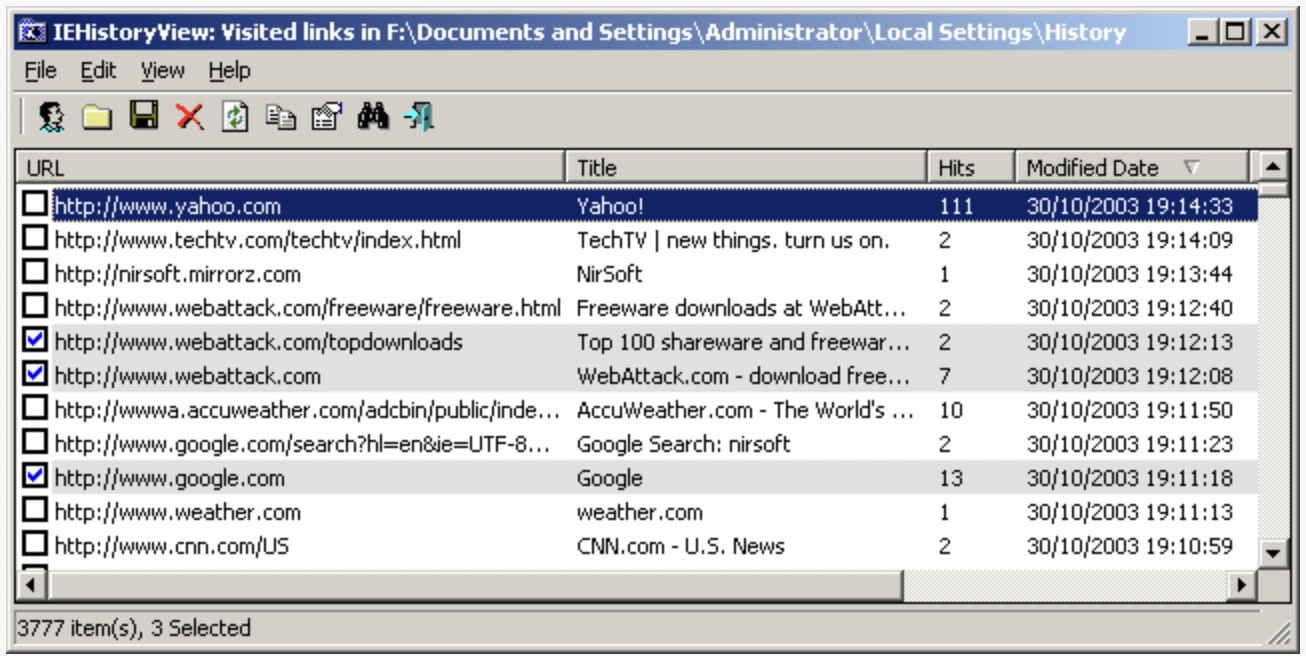
Task: Check the box for http://www.yahoo.com
Action: pyautogui.click(x=36, y=204)
